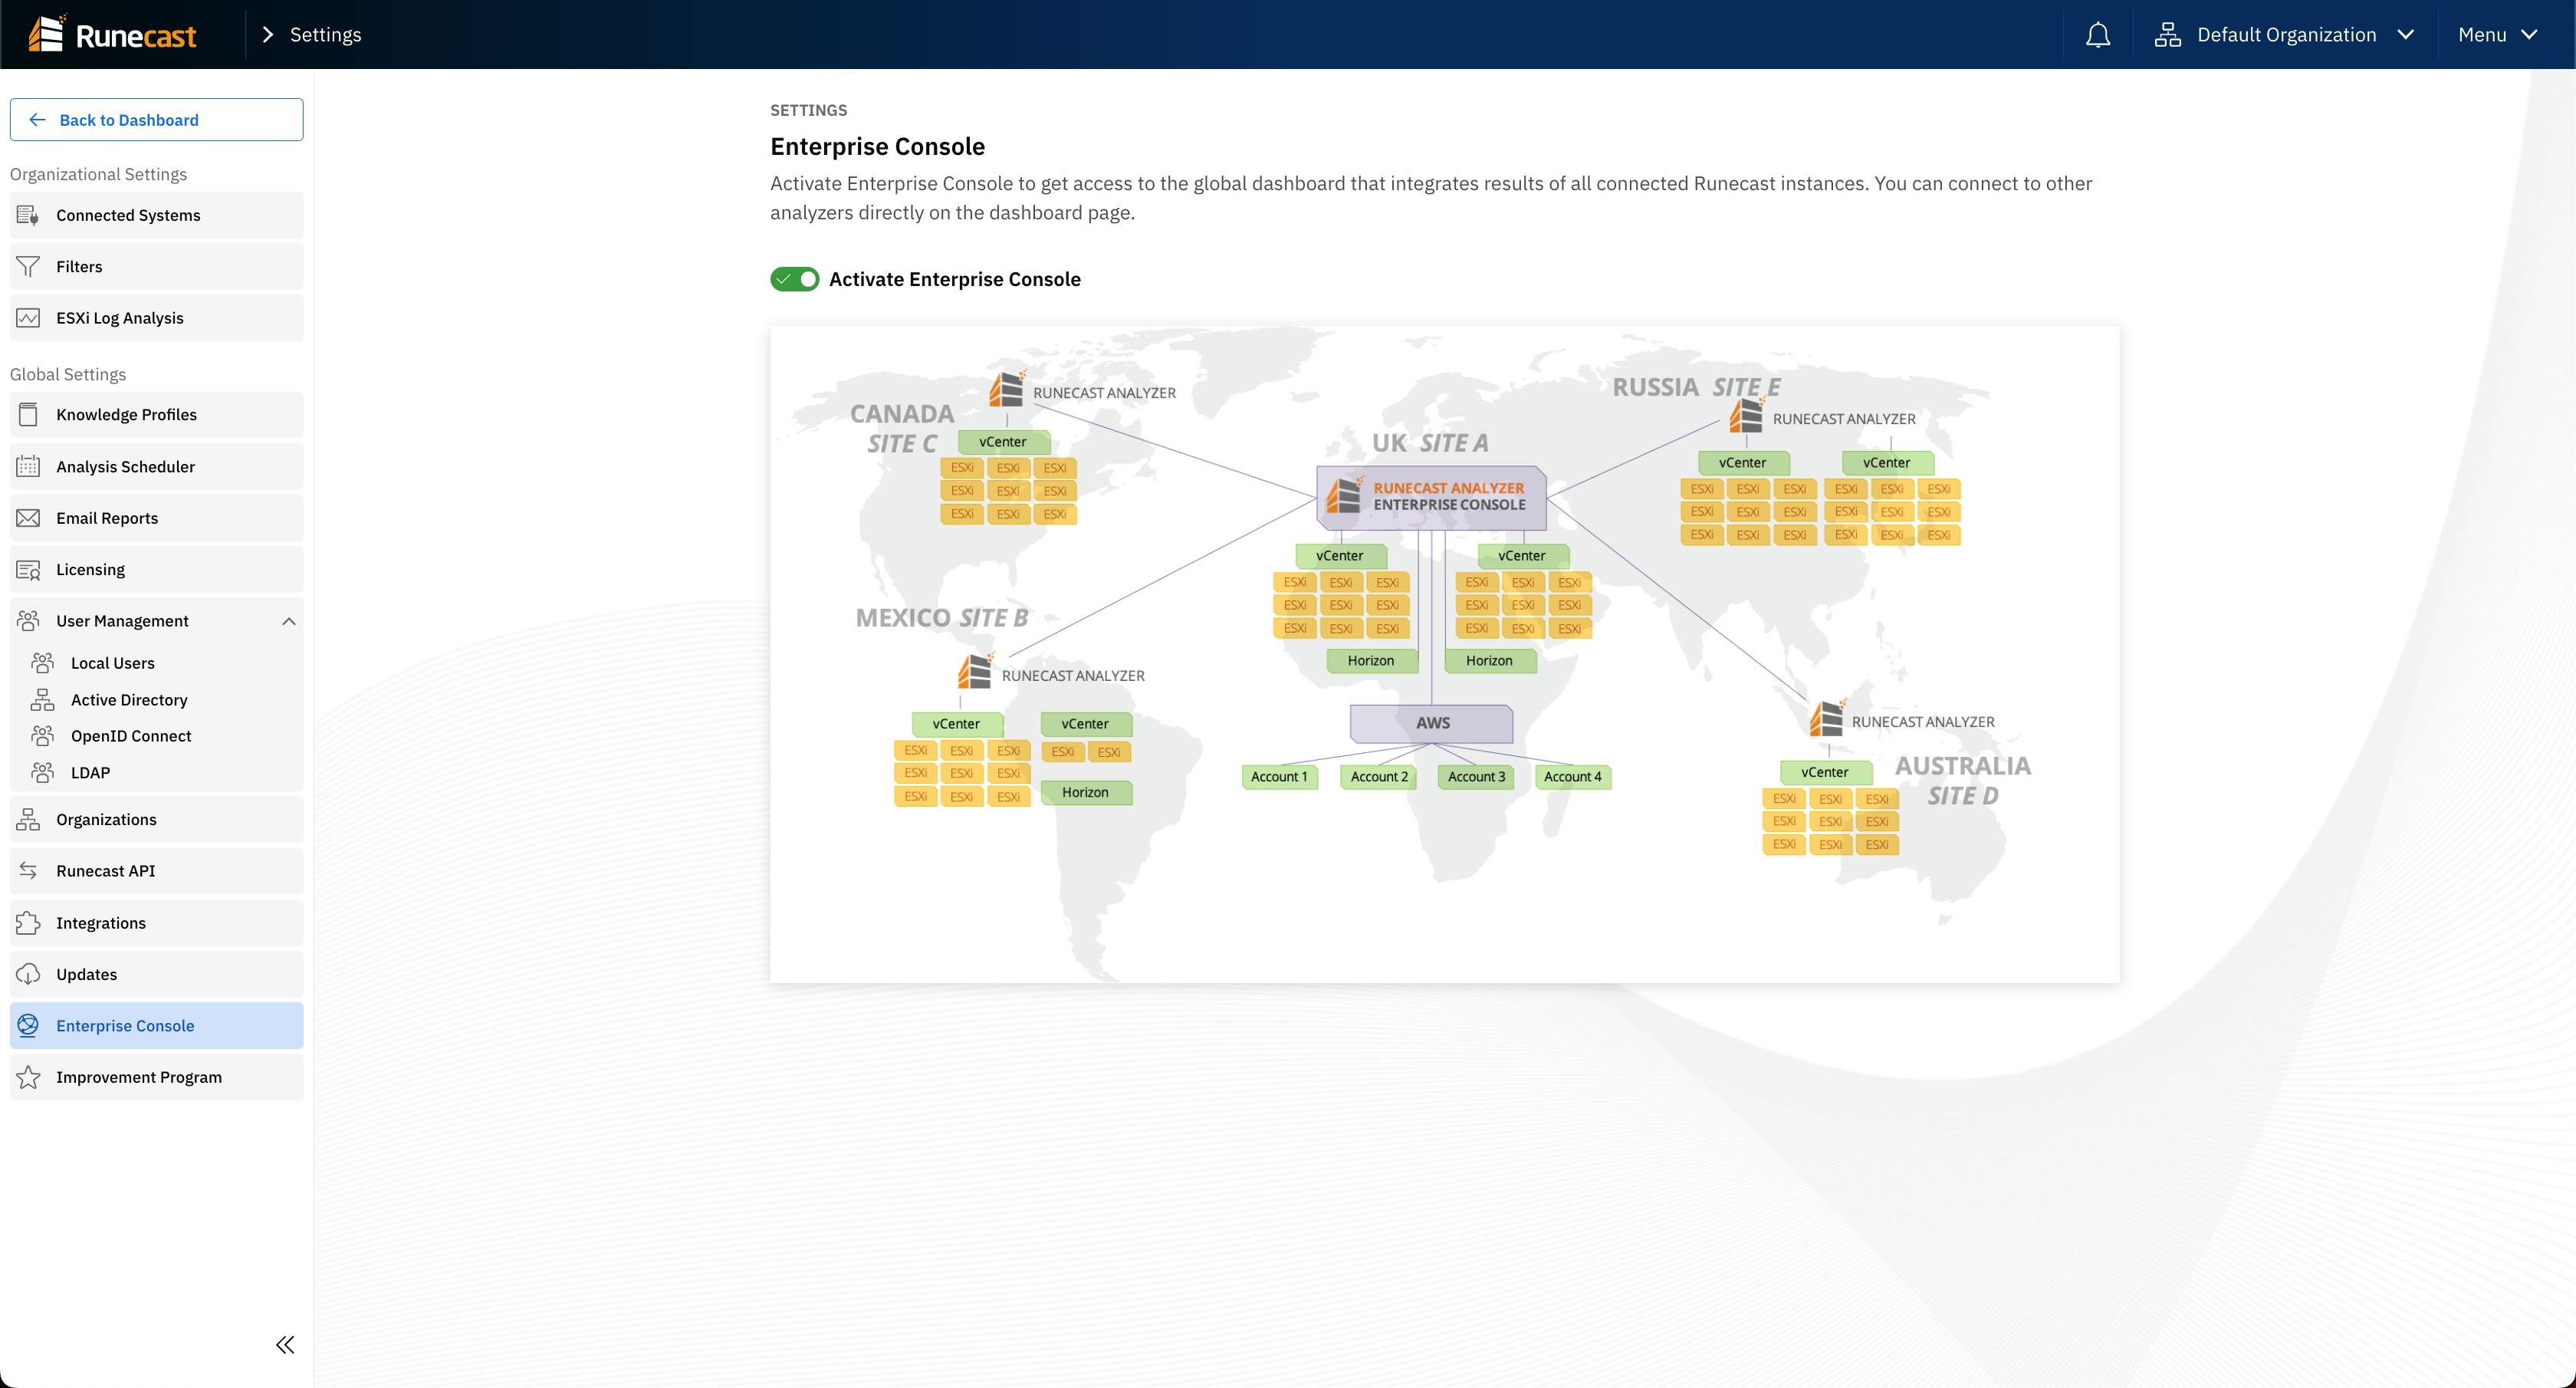
Task: Expand the Menu dropdown
Action: tap(2497, 35)
